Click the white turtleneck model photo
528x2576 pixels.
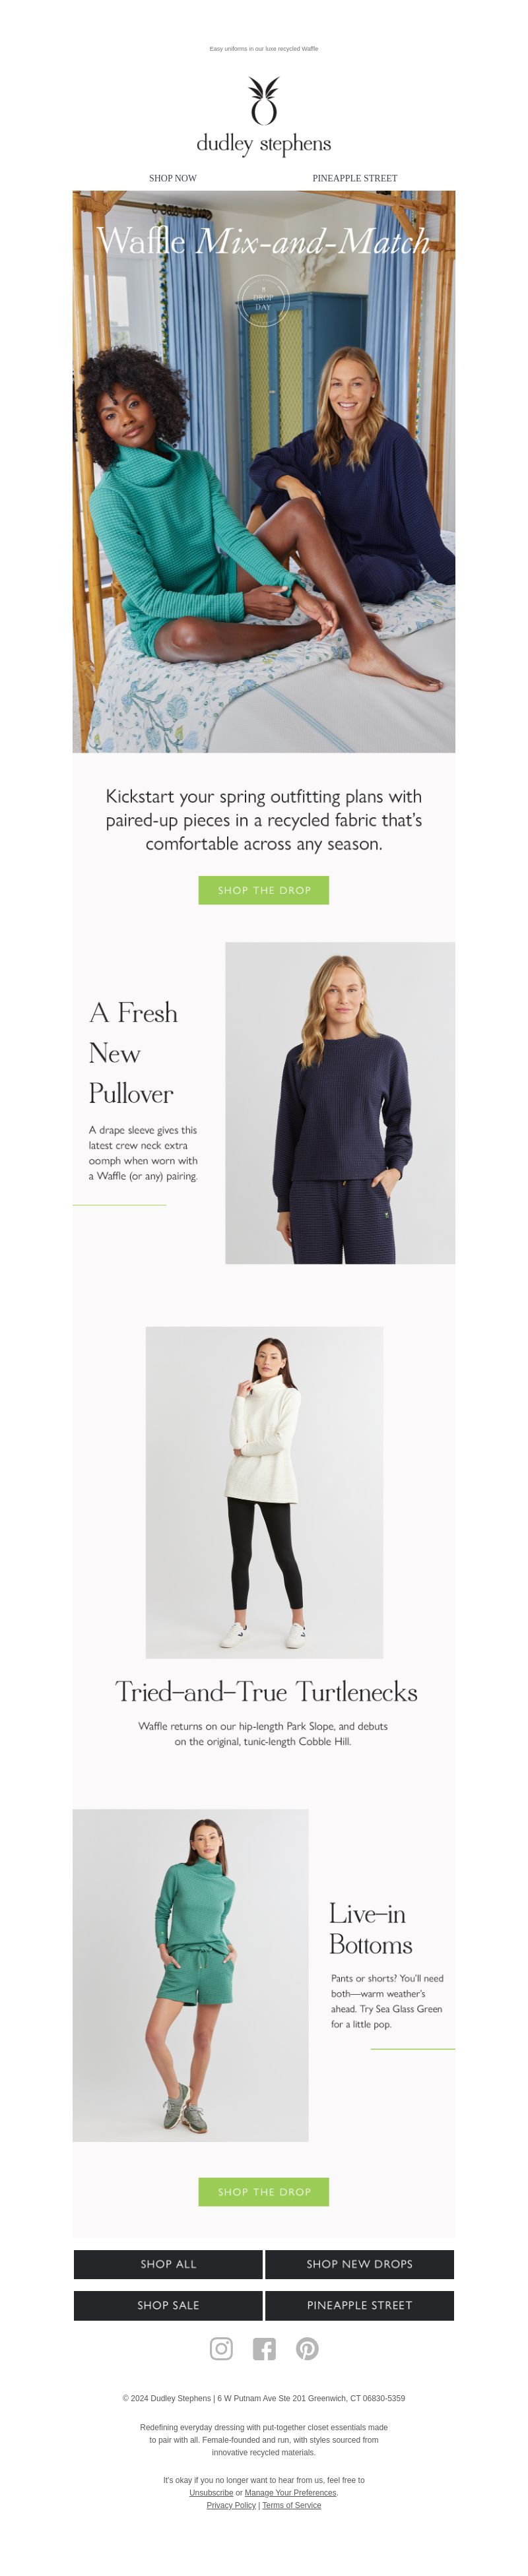264,1493
